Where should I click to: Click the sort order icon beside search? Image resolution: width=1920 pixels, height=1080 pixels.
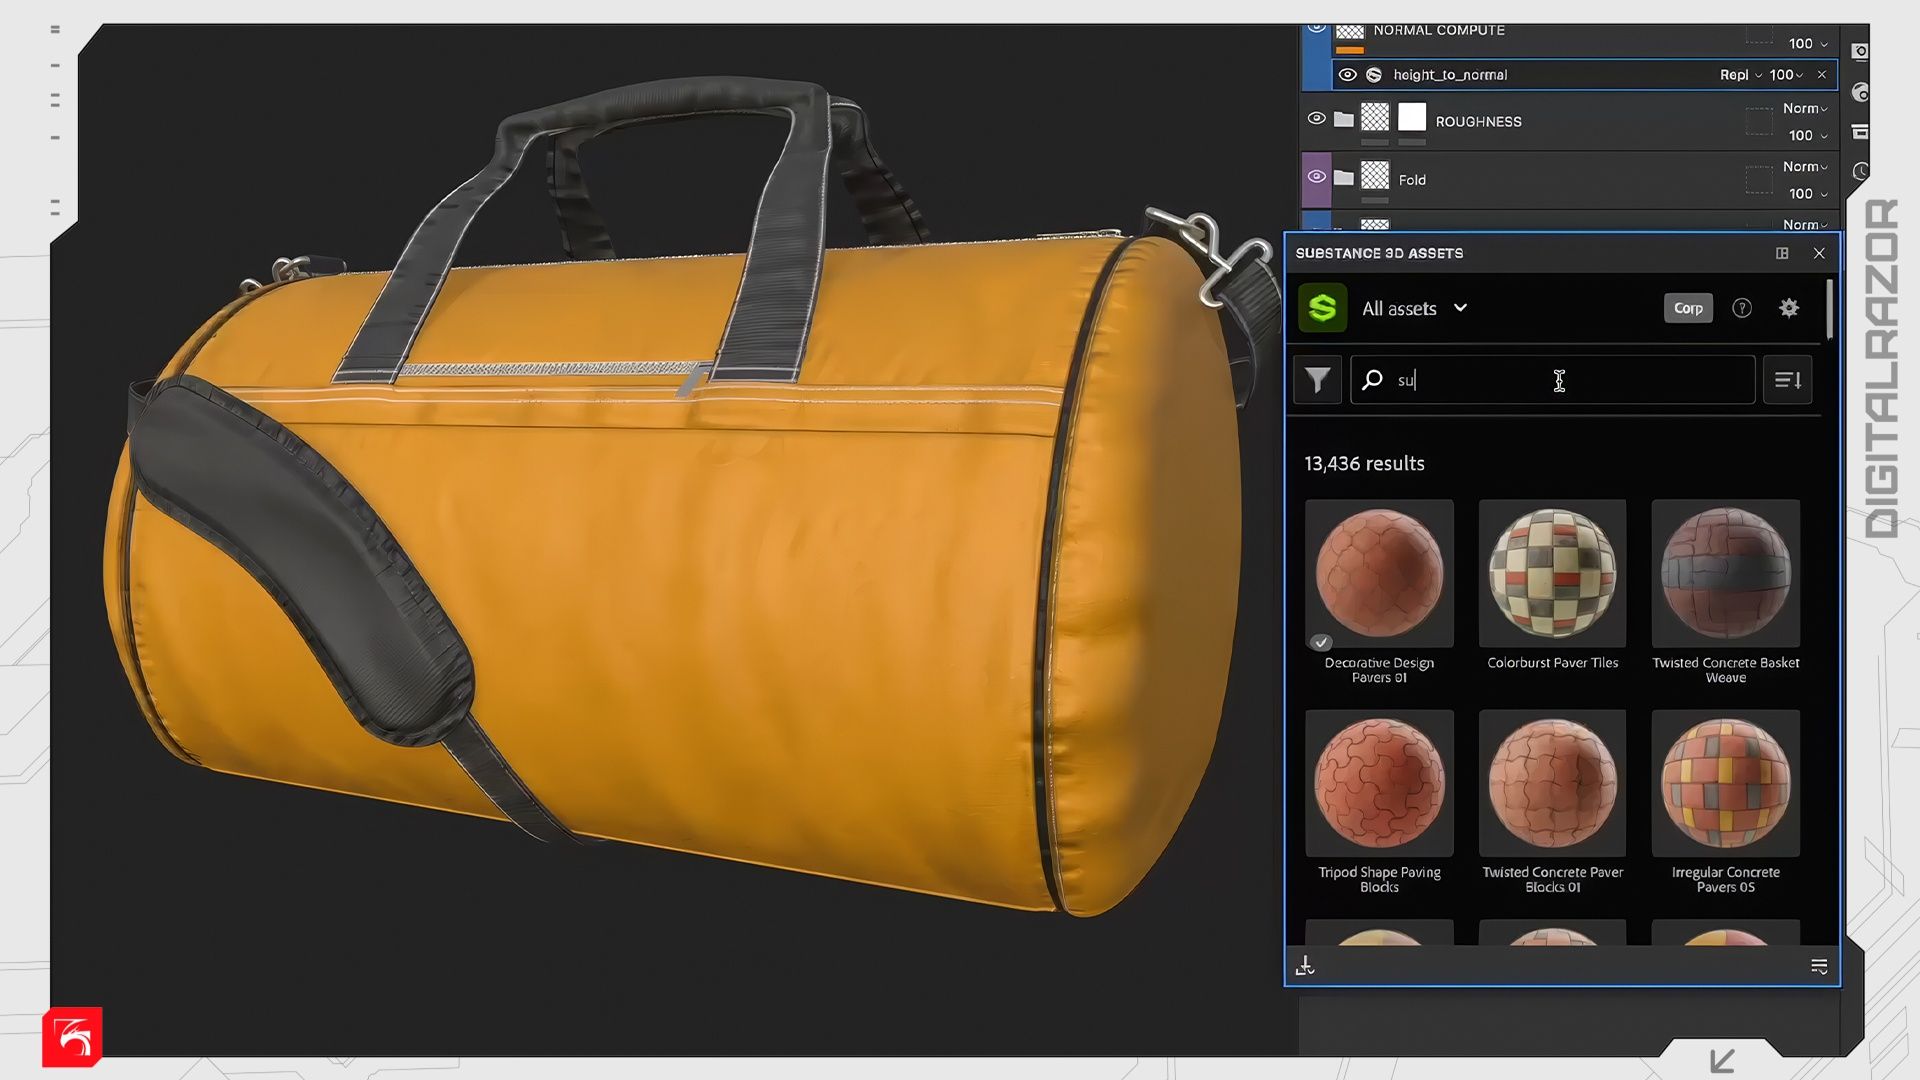(x=1787, y=380)
